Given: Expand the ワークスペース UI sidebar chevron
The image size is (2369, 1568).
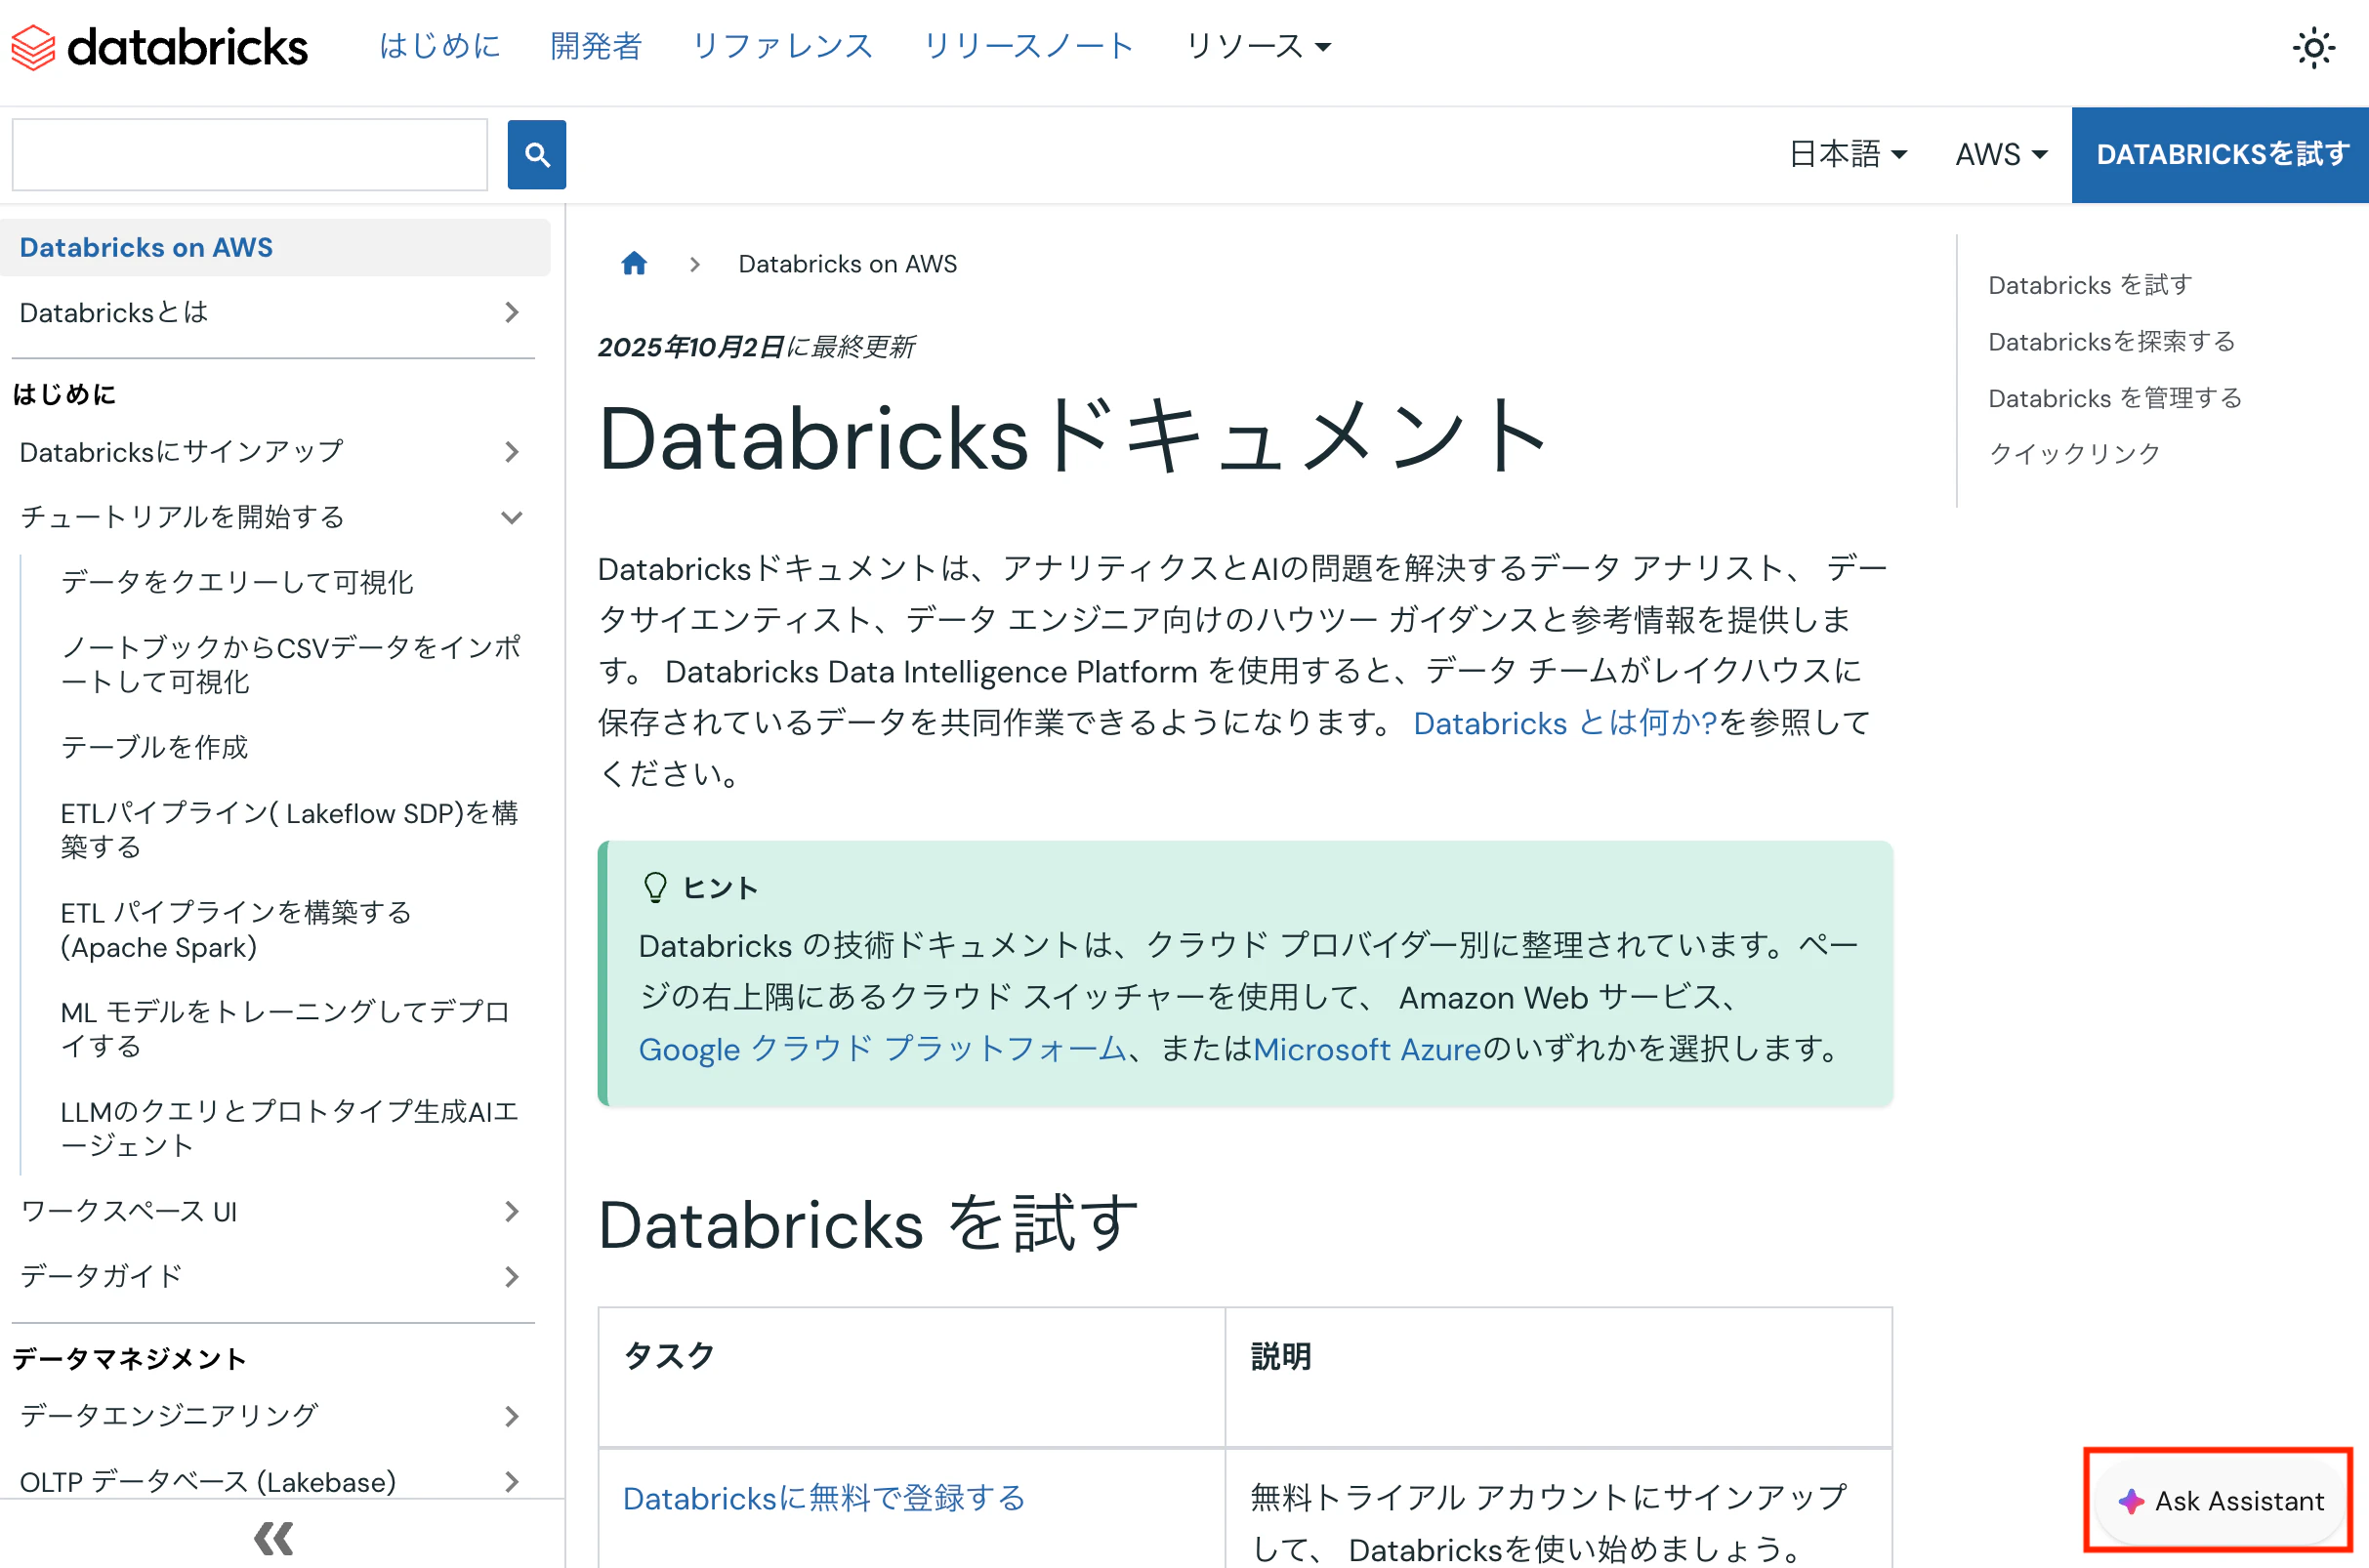Looking at the screenshot, I should (512, 1212).
